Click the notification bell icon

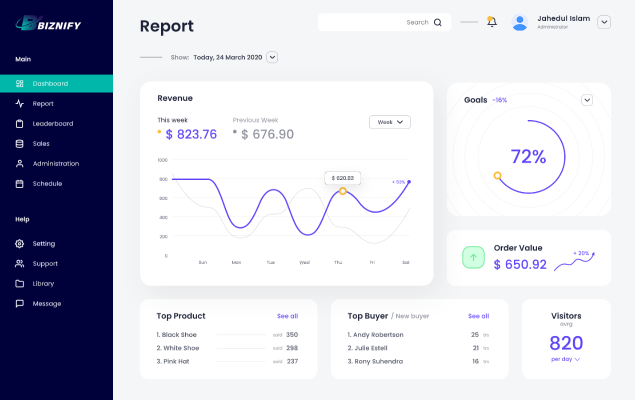pyautogui.click(x=491, y=22)
